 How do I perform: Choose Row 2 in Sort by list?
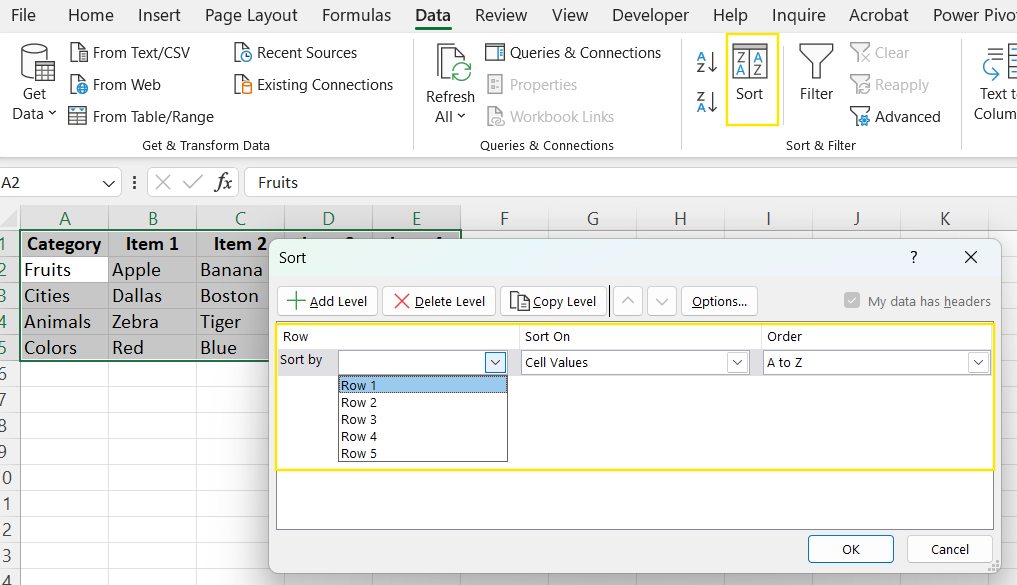(422, 403)
